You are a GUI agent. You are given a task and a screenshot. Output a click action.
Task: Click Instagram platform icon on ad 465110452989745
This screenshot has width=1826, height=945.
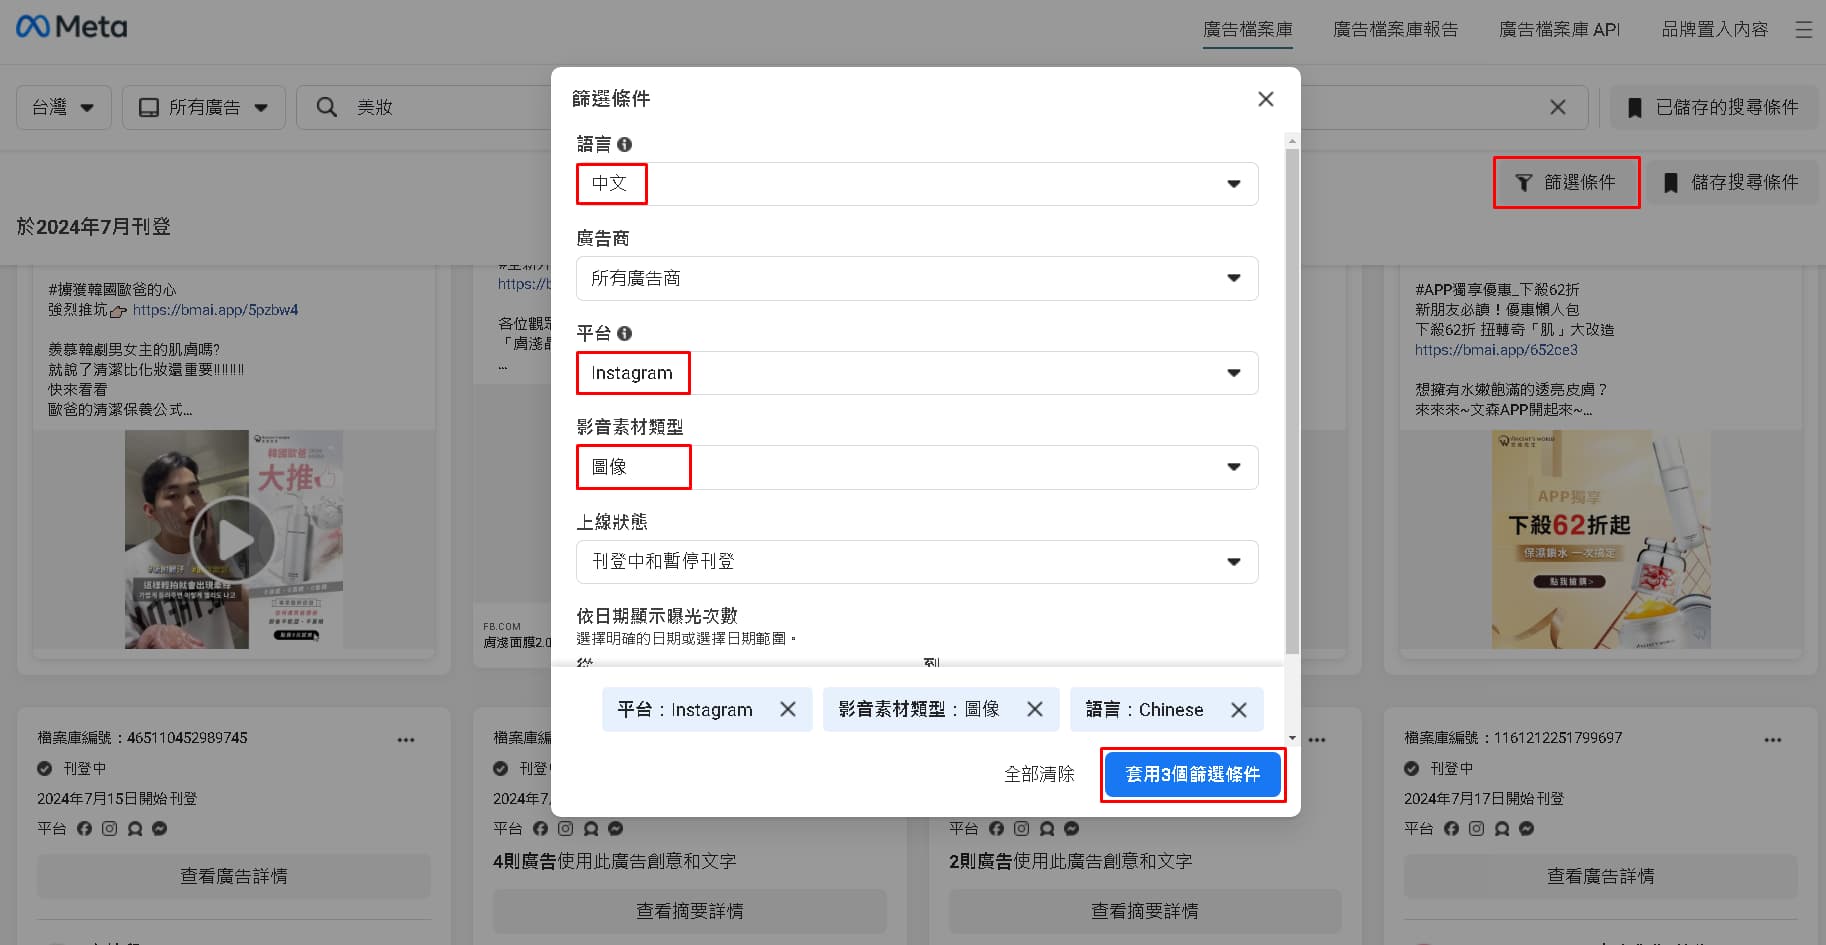pos(110,828)
